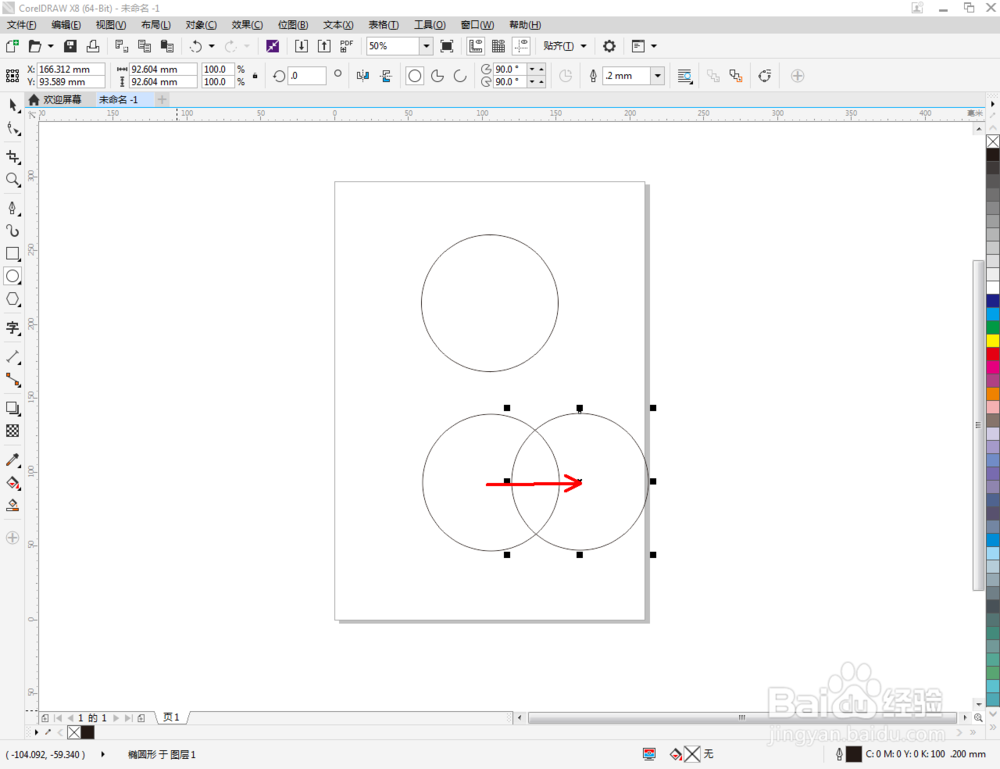Click the new document tab plus button

(x=162, y=99)
